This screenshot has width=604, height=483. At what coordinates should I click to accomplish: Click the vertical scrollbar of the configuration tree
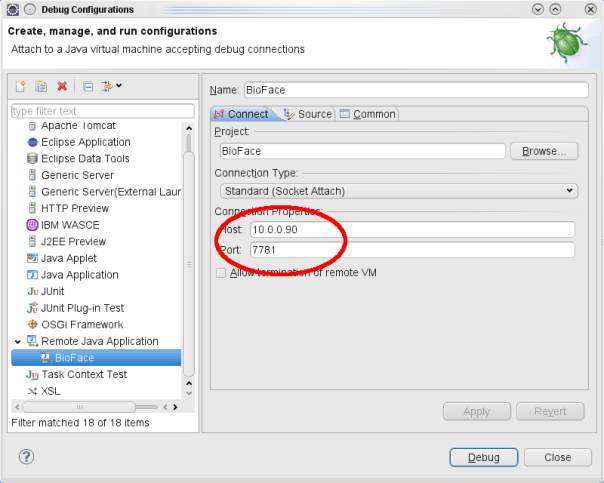pyautogui.click(x=190, y=250)
